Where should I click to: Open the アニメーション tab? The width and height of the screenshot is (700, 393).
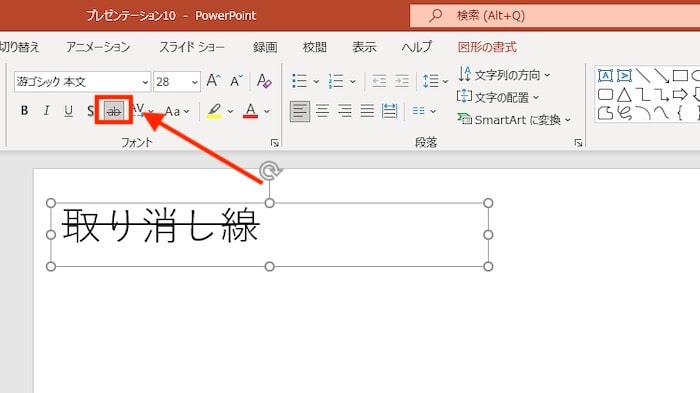pyautogui.click(x=98, y=47)
